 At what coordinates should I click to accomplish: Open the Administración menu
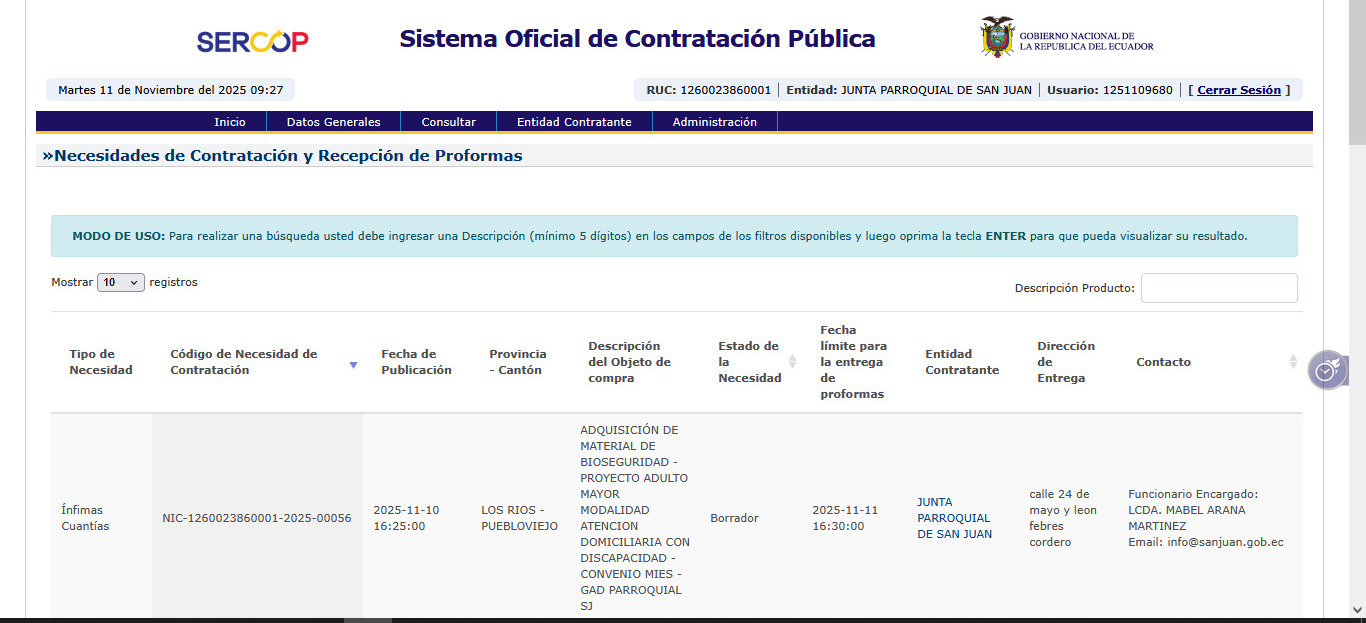714,122
